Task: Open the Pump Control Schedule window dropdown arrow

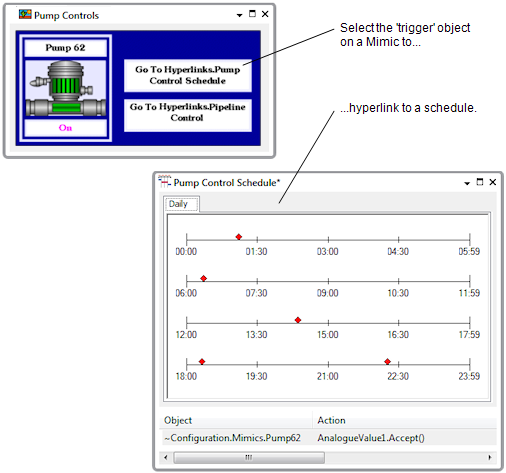Action: click(x=467, y=183)
